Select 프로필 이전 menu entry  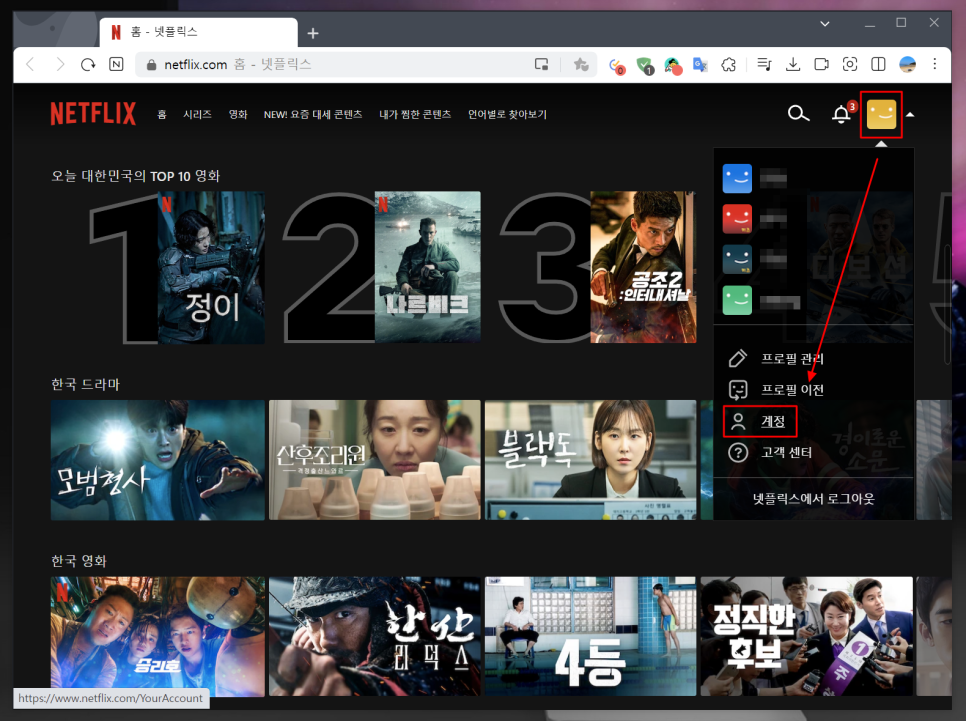point(792,389)
